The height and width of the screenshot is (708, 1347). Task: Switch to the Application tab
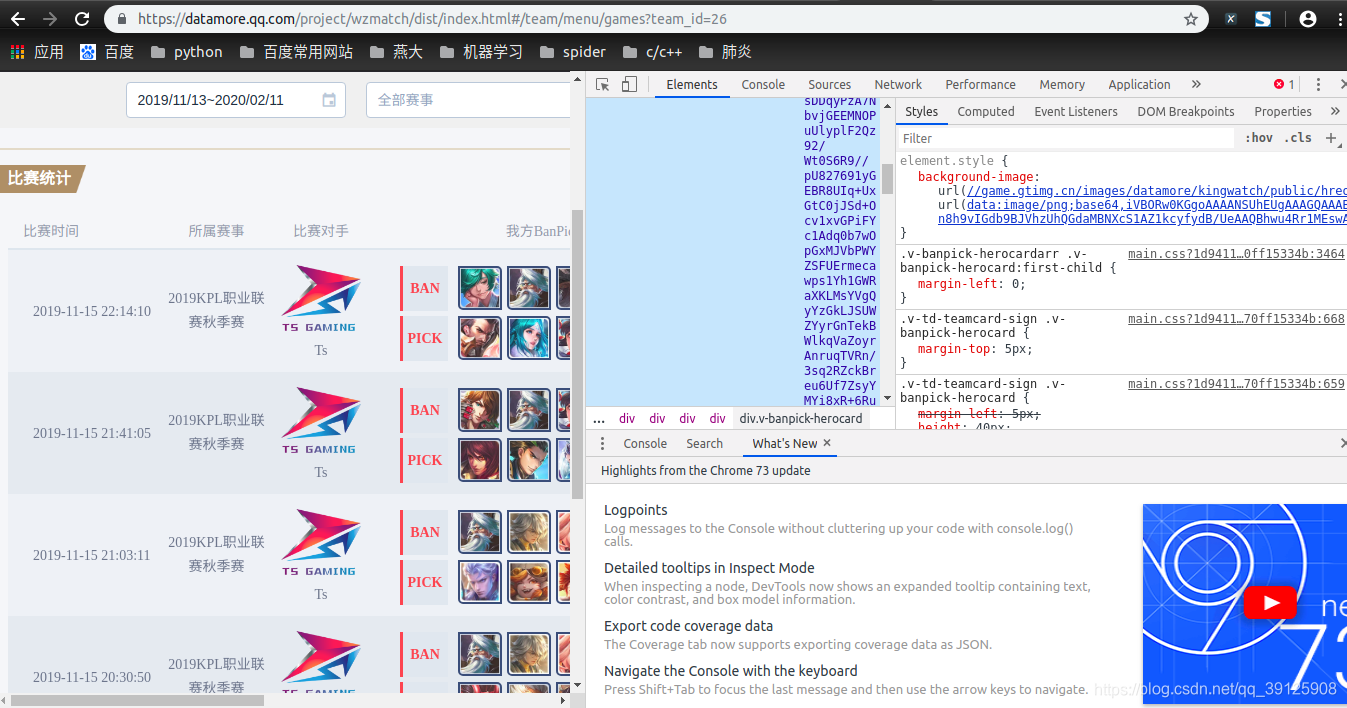[1139, 85]
